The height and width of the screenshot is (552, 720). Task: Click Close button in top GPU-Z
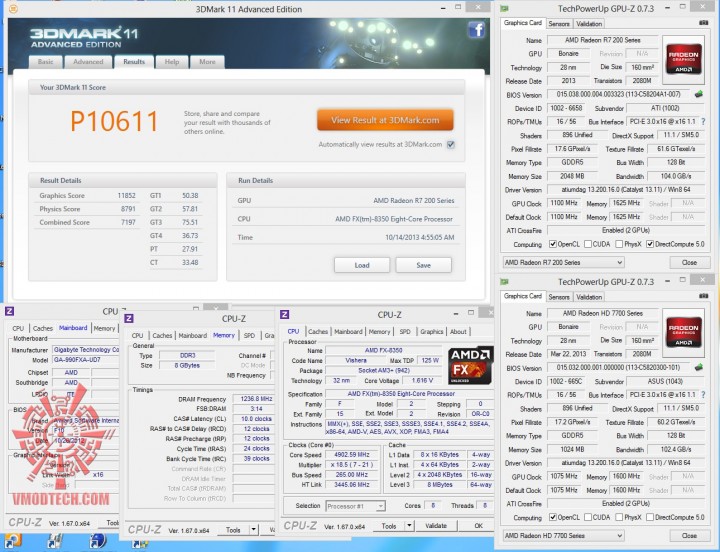tap(689, 263)
